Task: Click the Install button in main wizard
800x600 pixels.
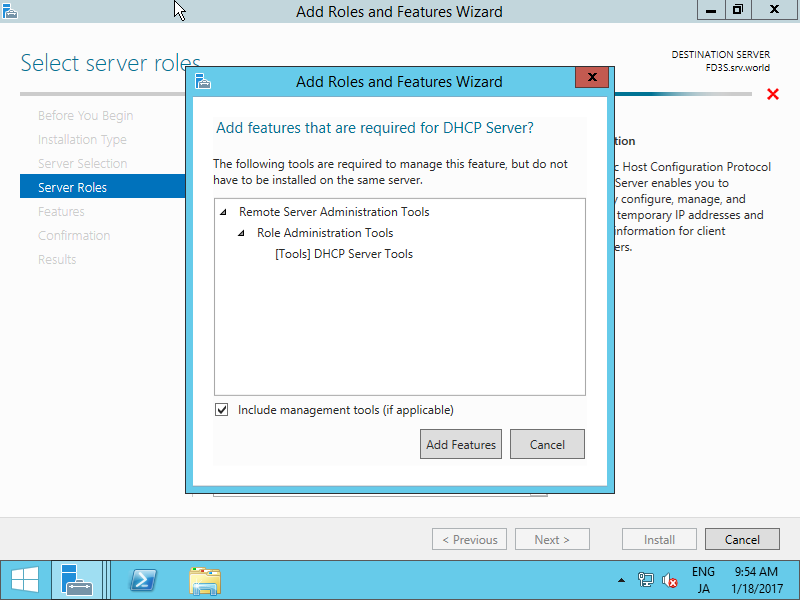Action: pos(659,539)
